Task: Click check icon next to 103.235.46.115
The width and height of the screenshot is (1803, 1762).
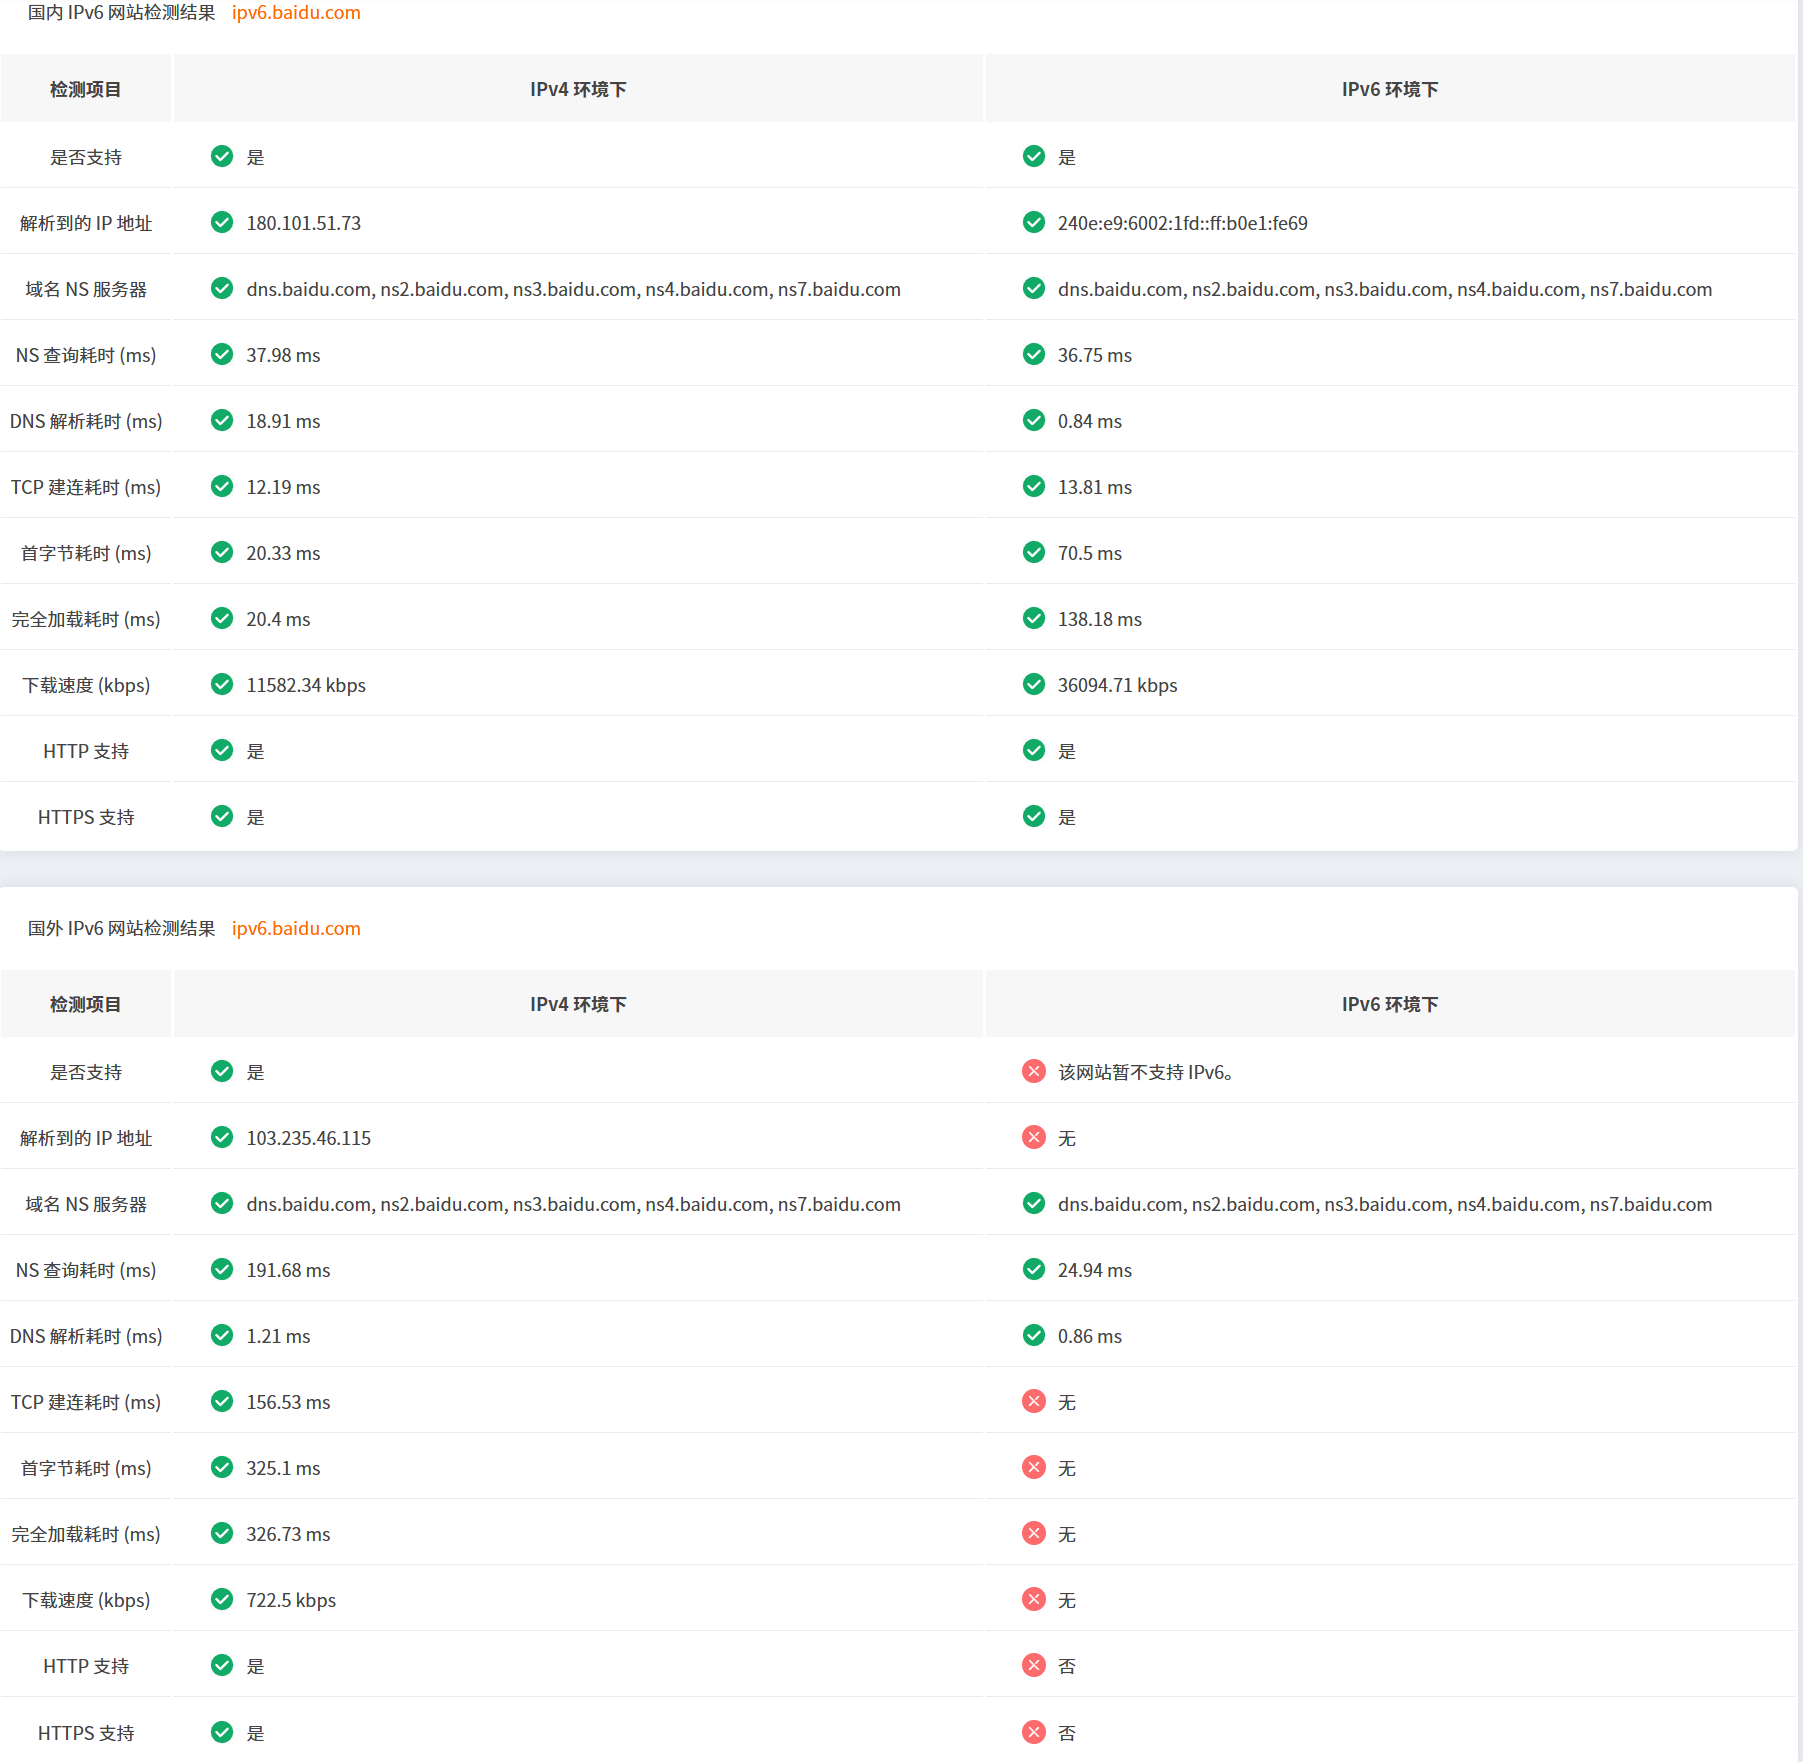Action: pyautogui.click(x=222, y=1137)
